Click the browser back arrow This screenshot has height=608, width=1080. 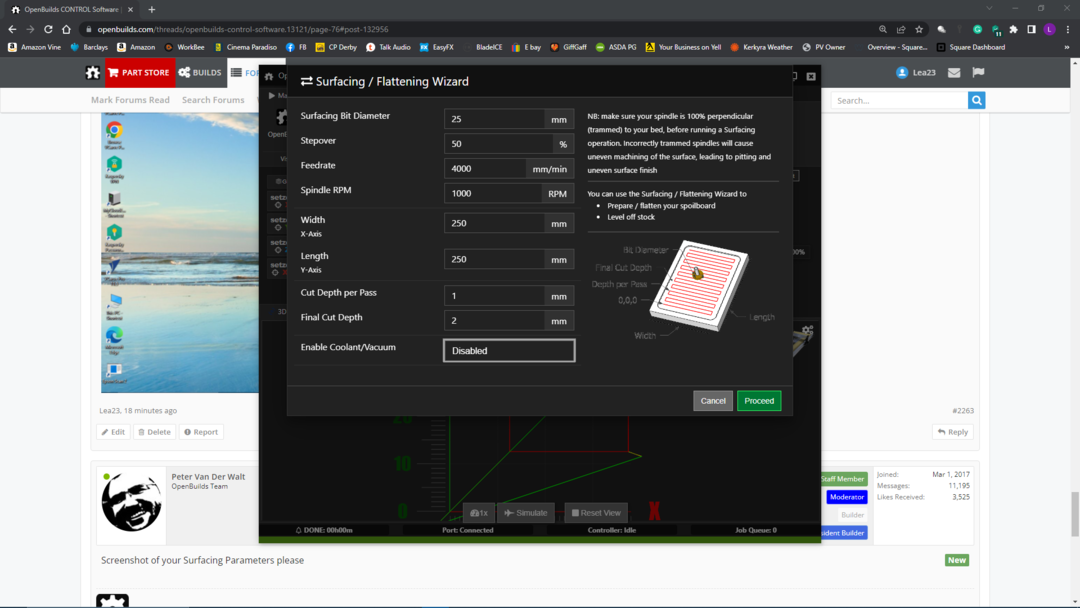point(12,30)
